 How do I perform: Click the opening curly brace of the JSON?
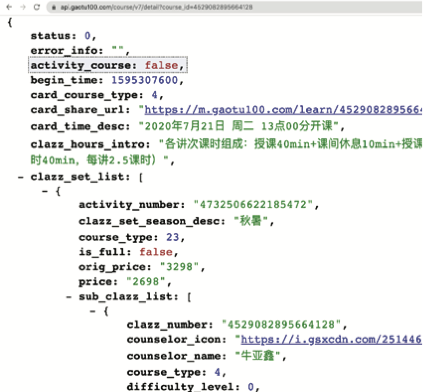coord(10,22)
